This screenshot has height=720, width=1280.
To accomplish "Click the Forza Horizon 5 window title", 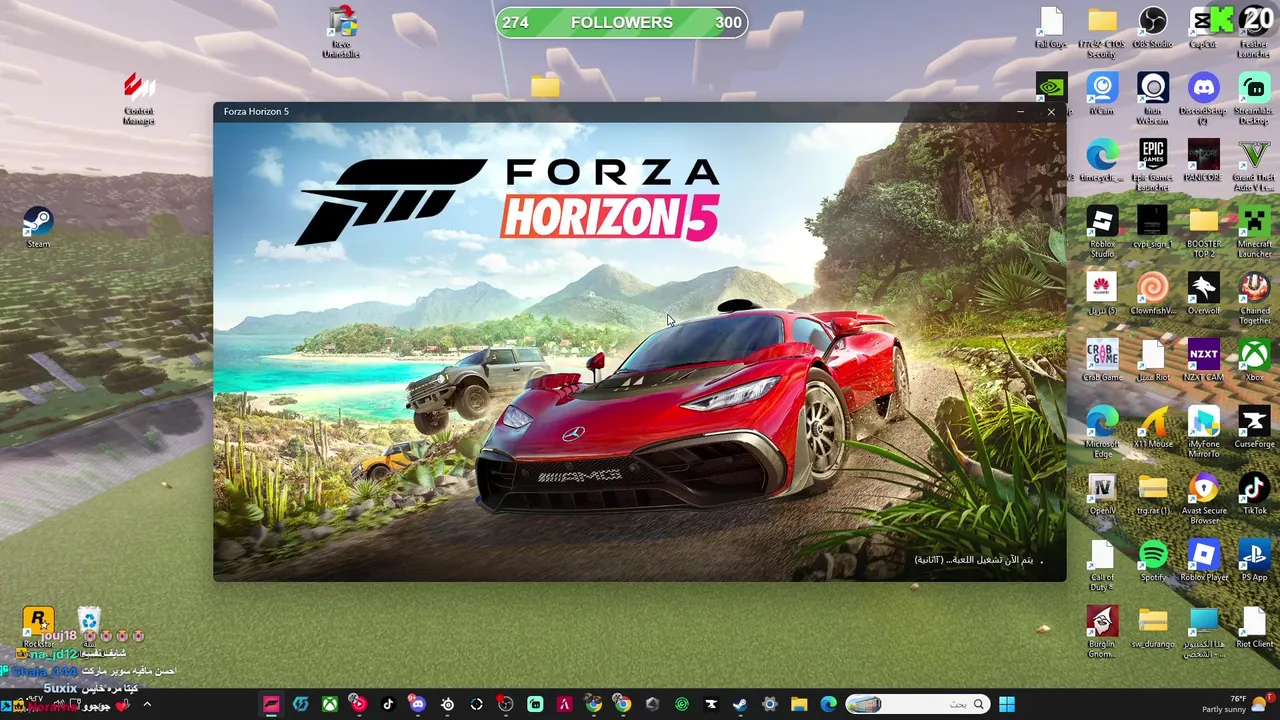I will pos(256,111).
